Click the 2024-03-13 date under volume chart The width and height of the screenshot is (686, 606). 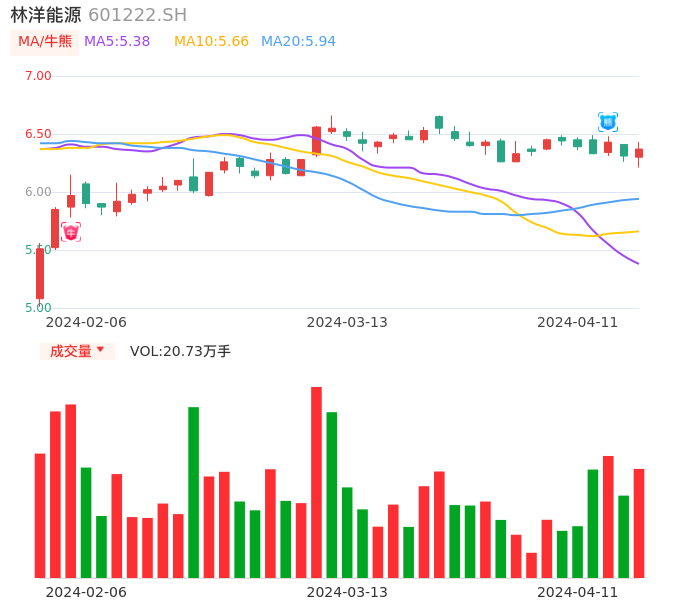tap(347, 592)
